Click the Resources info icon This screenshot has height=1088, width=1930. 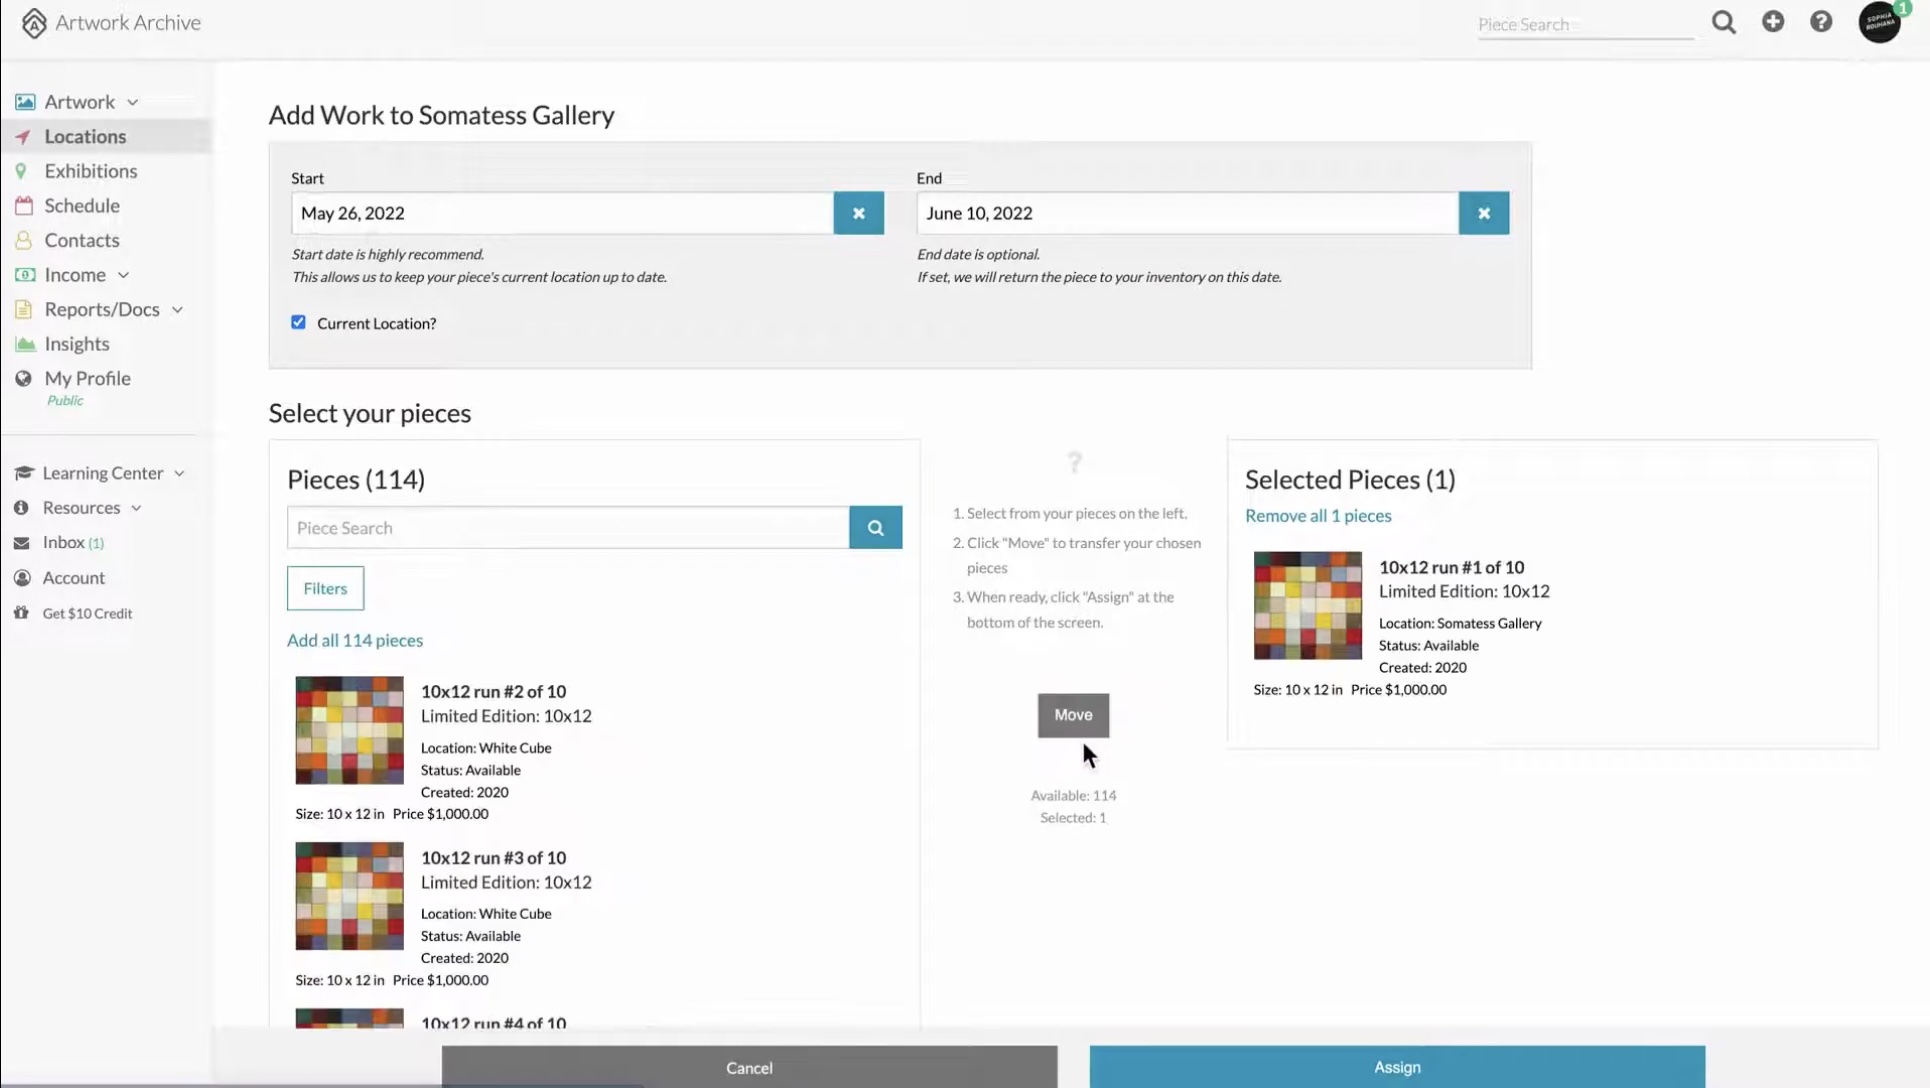(x=21, y=508)
